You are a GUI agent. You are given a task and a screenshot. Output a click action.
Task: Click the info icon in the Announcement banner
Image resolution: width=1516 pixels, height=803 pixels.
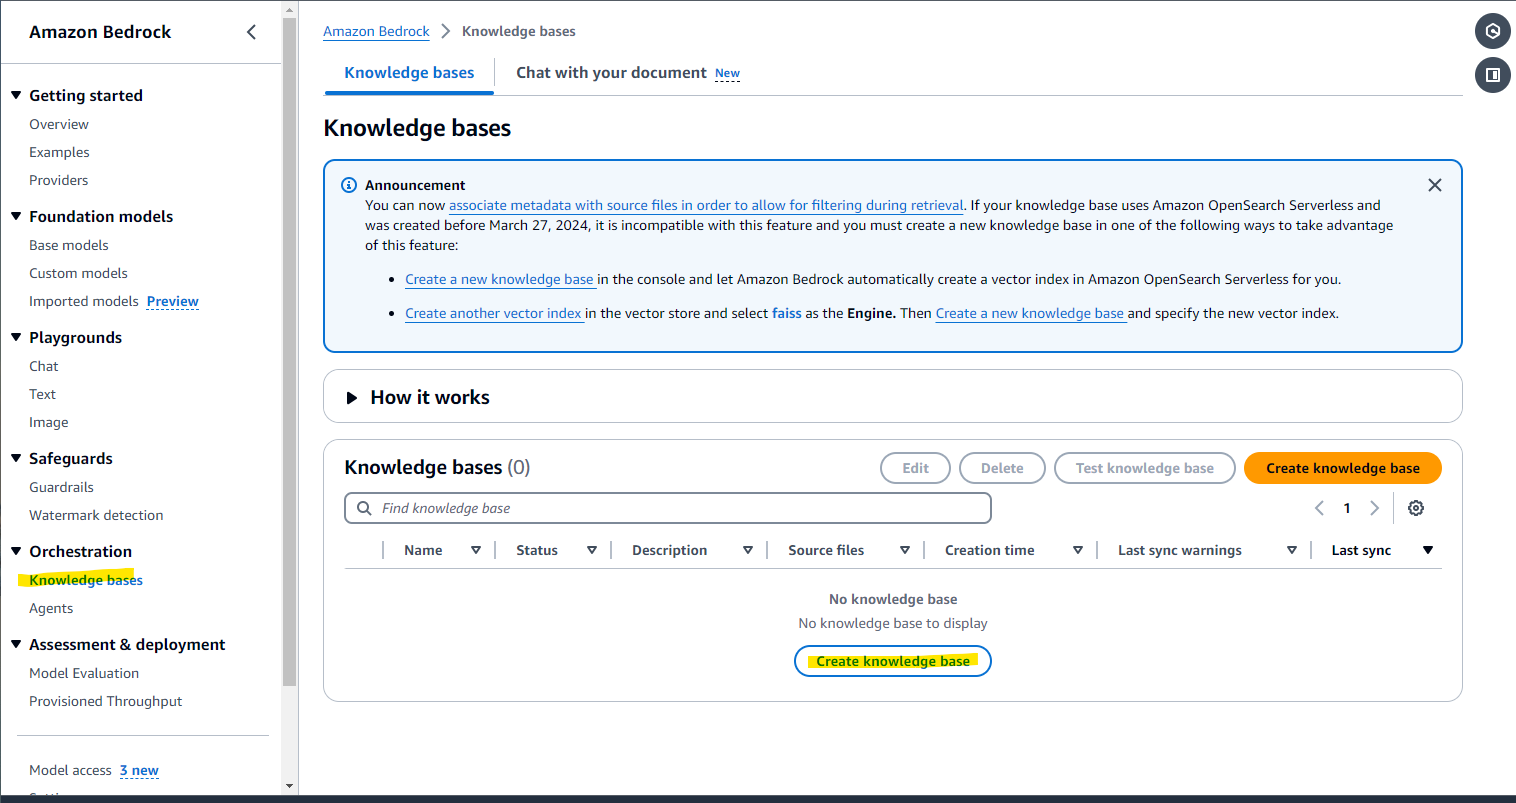tap(348, 185)
